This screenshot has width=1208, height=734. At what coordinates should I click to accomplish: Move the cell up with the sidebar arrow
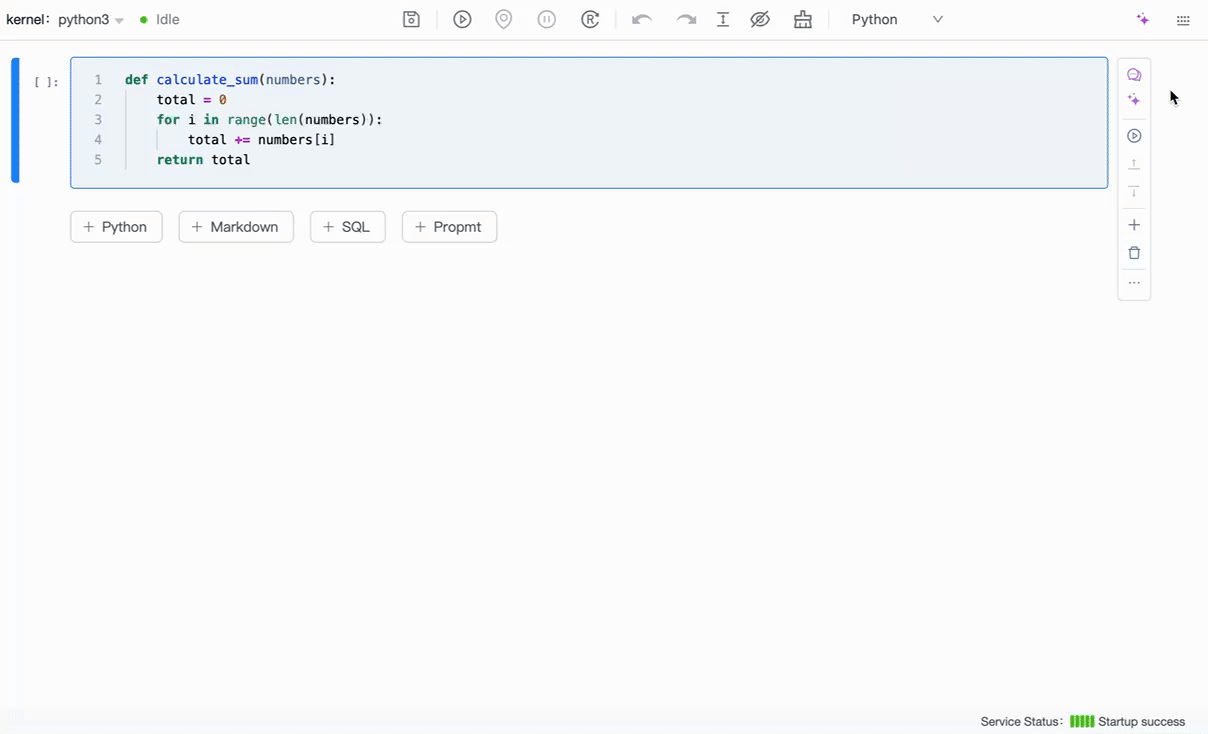[x=1134, y=164]
